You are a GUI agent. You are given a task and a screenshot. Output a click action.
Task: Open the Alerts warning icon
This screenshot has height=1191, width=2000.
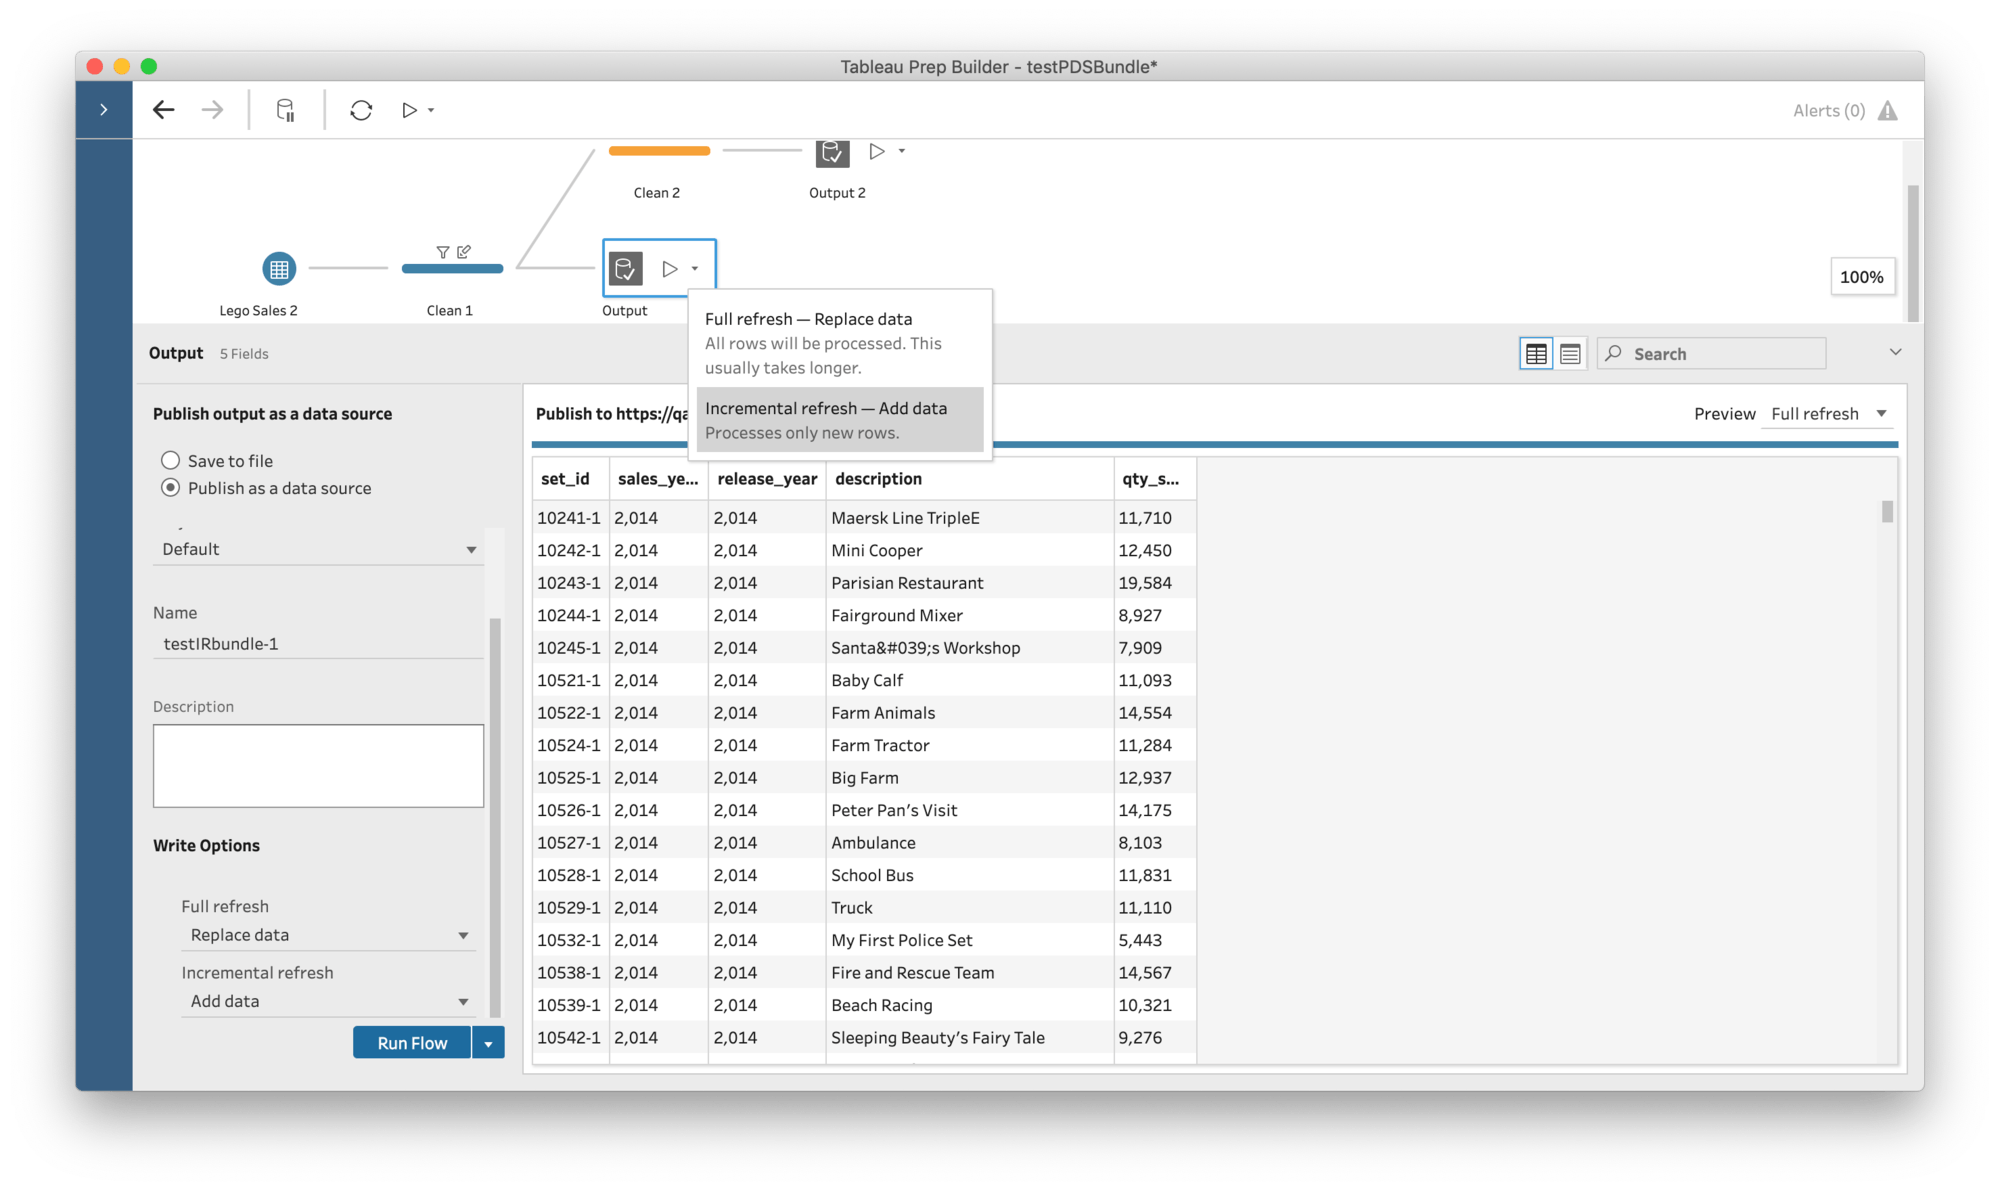pos(1887,110)
